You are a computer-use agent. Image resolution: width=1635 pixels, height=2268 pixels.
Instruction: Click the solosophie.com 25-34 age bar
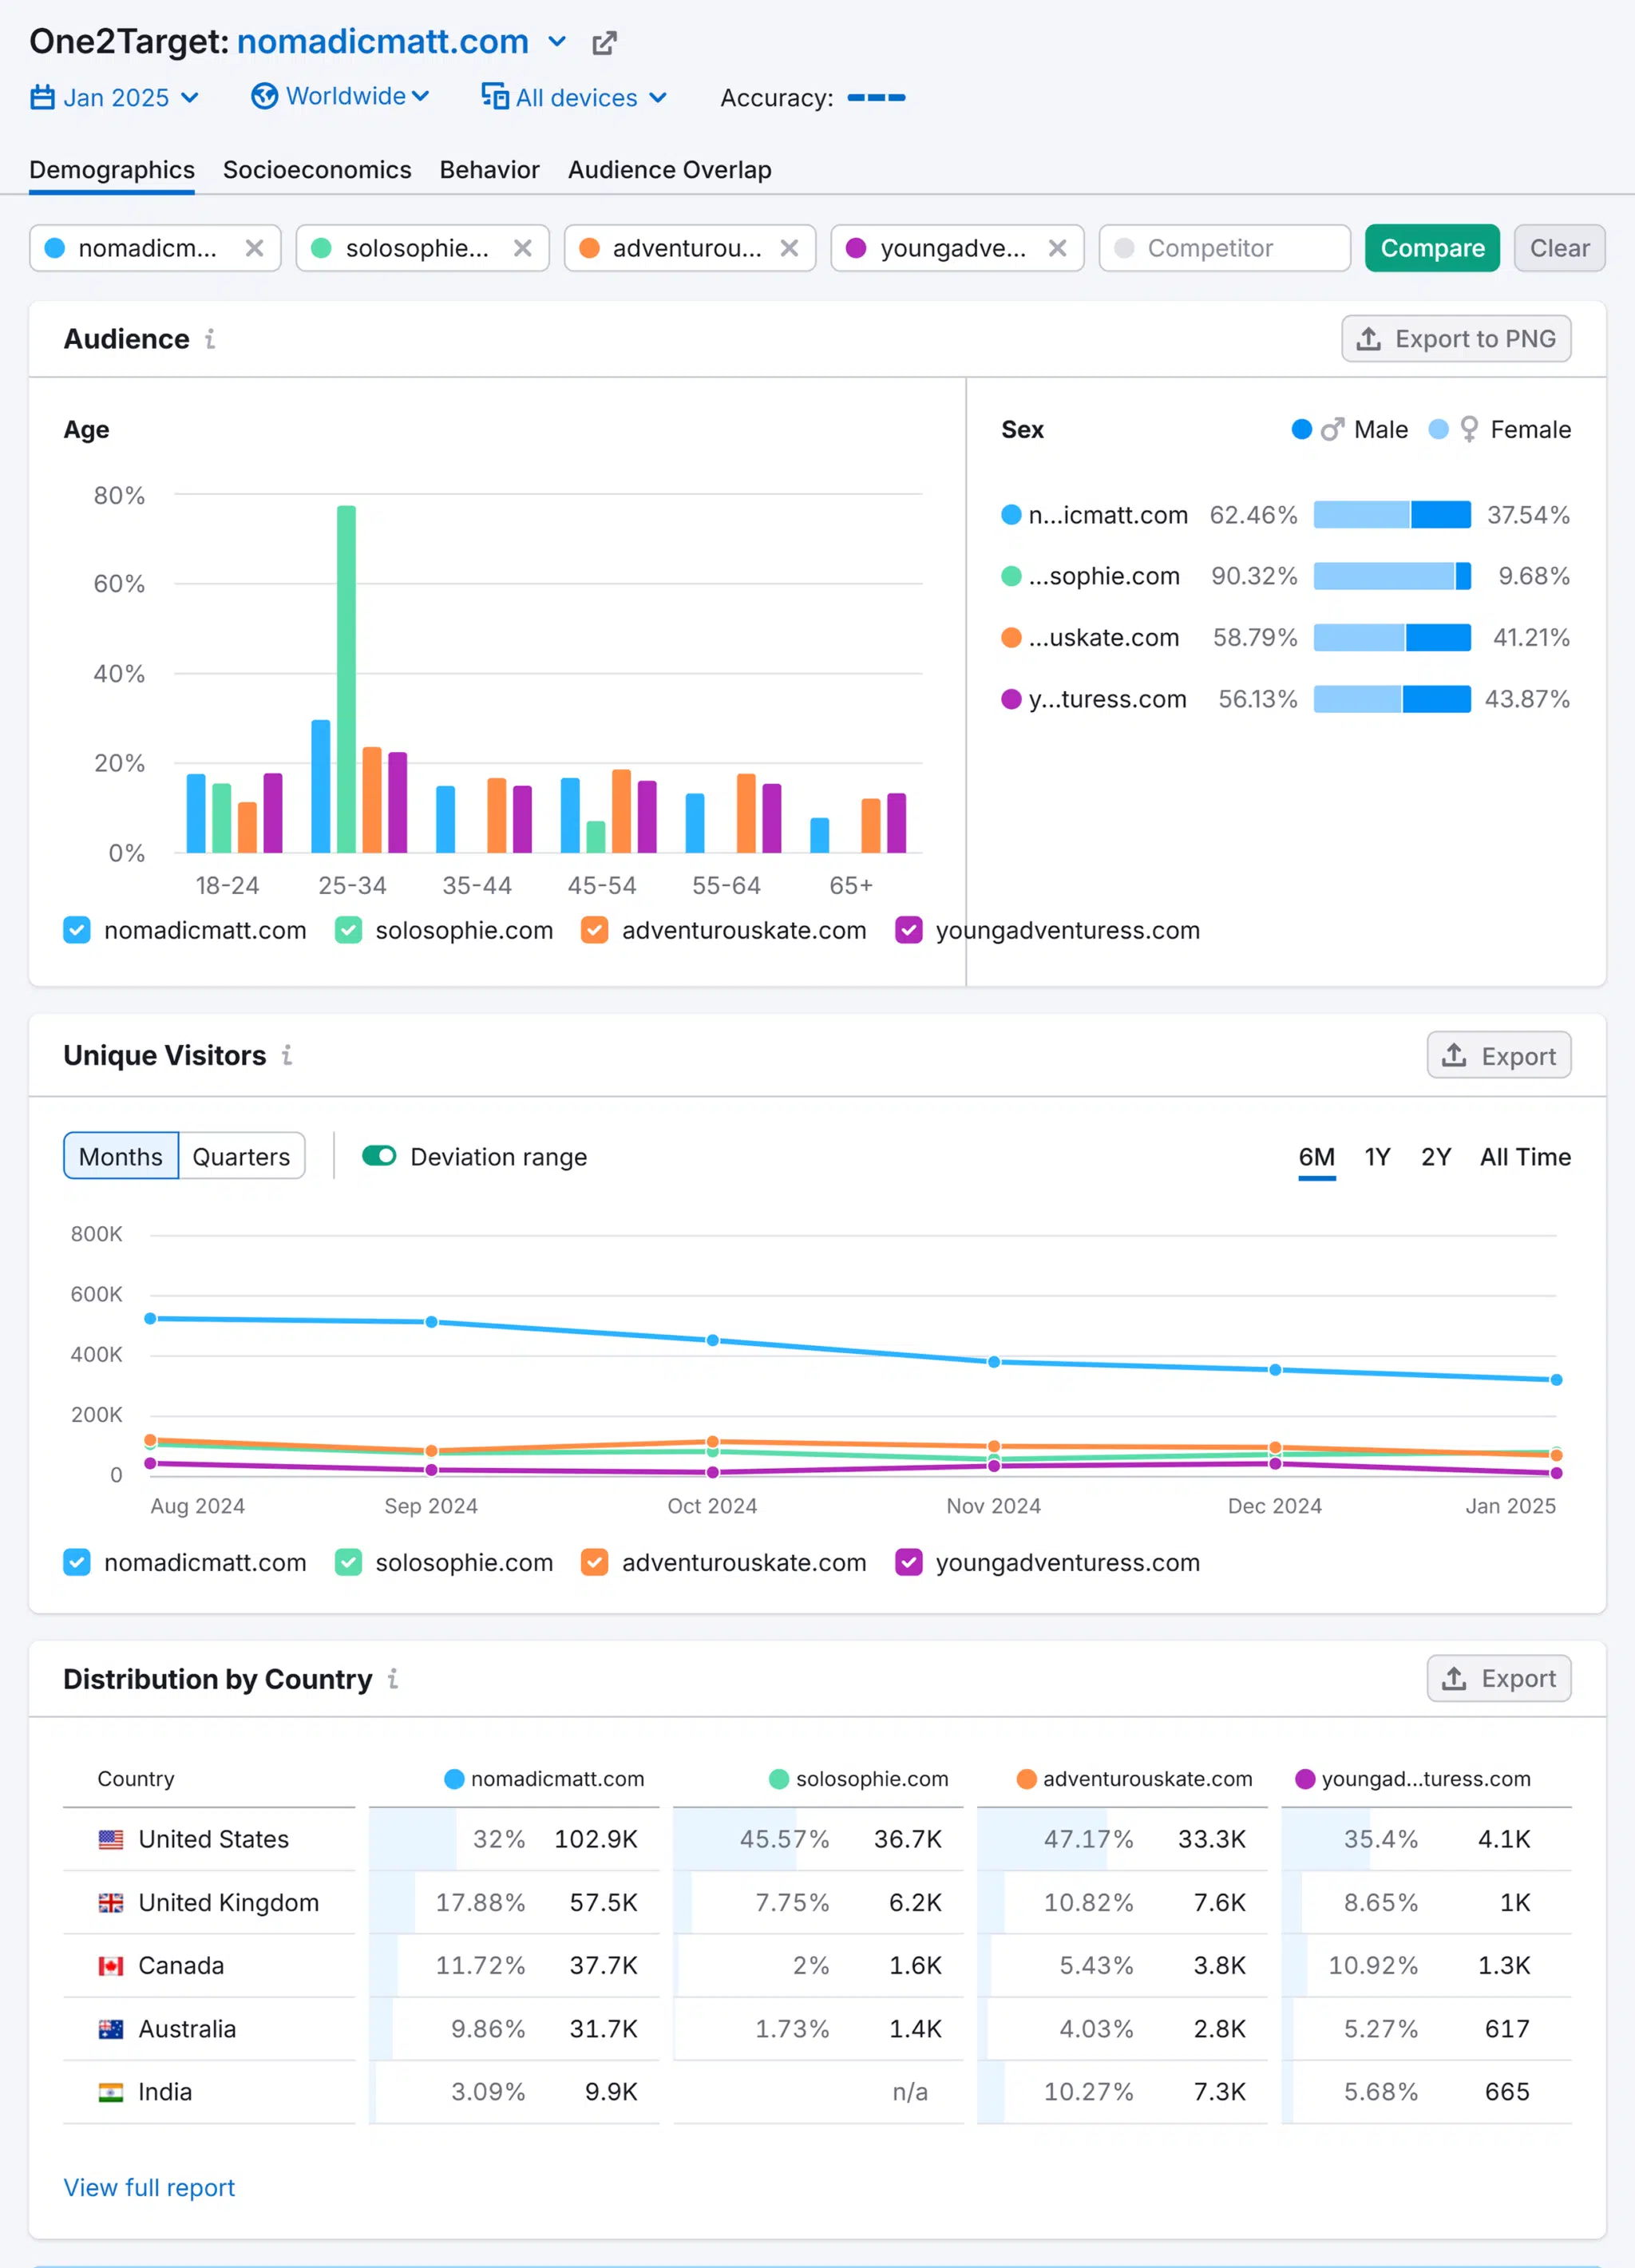point(346,679)
